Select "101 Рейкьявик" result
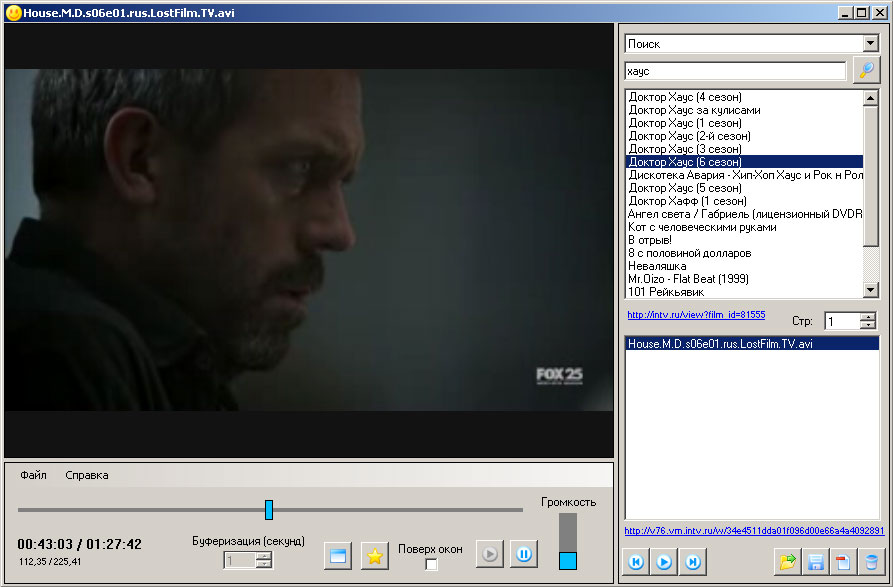893x587 pixels. [x=744, y=292]
